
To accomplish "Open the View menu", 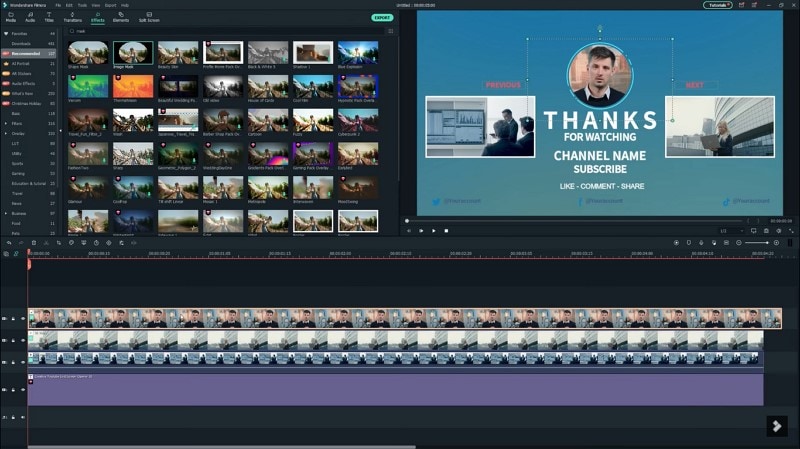I will point(95,5).
